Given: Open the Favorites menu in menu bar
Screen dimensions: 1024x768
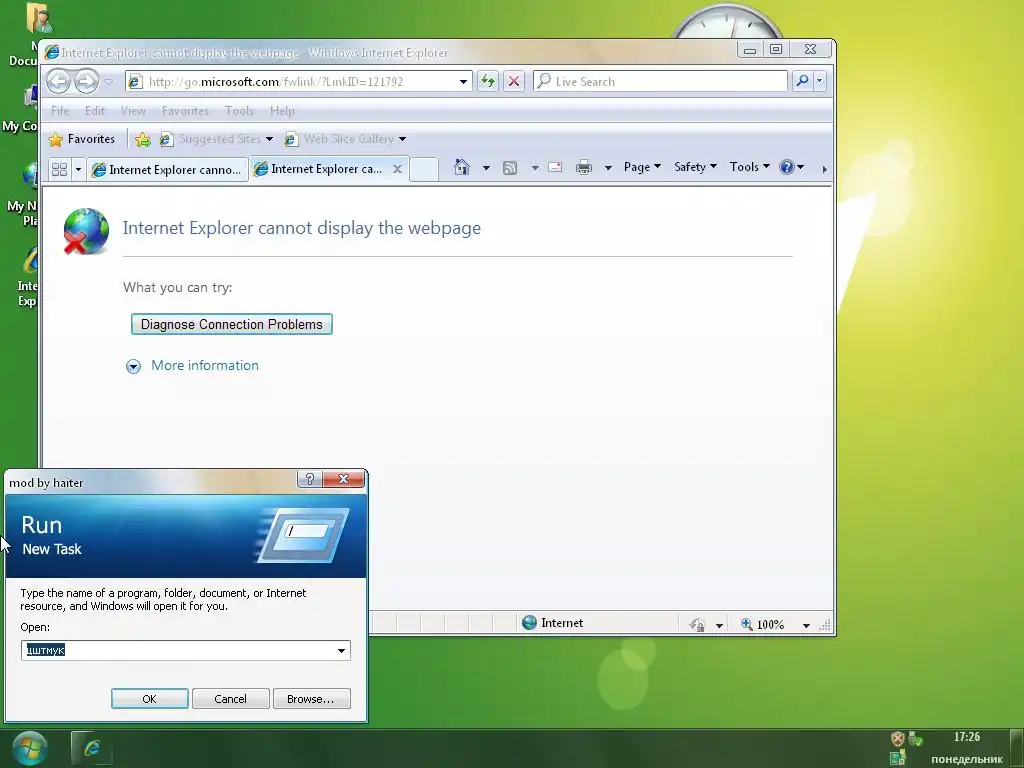Looking at the screenshot, I should 185,110.
